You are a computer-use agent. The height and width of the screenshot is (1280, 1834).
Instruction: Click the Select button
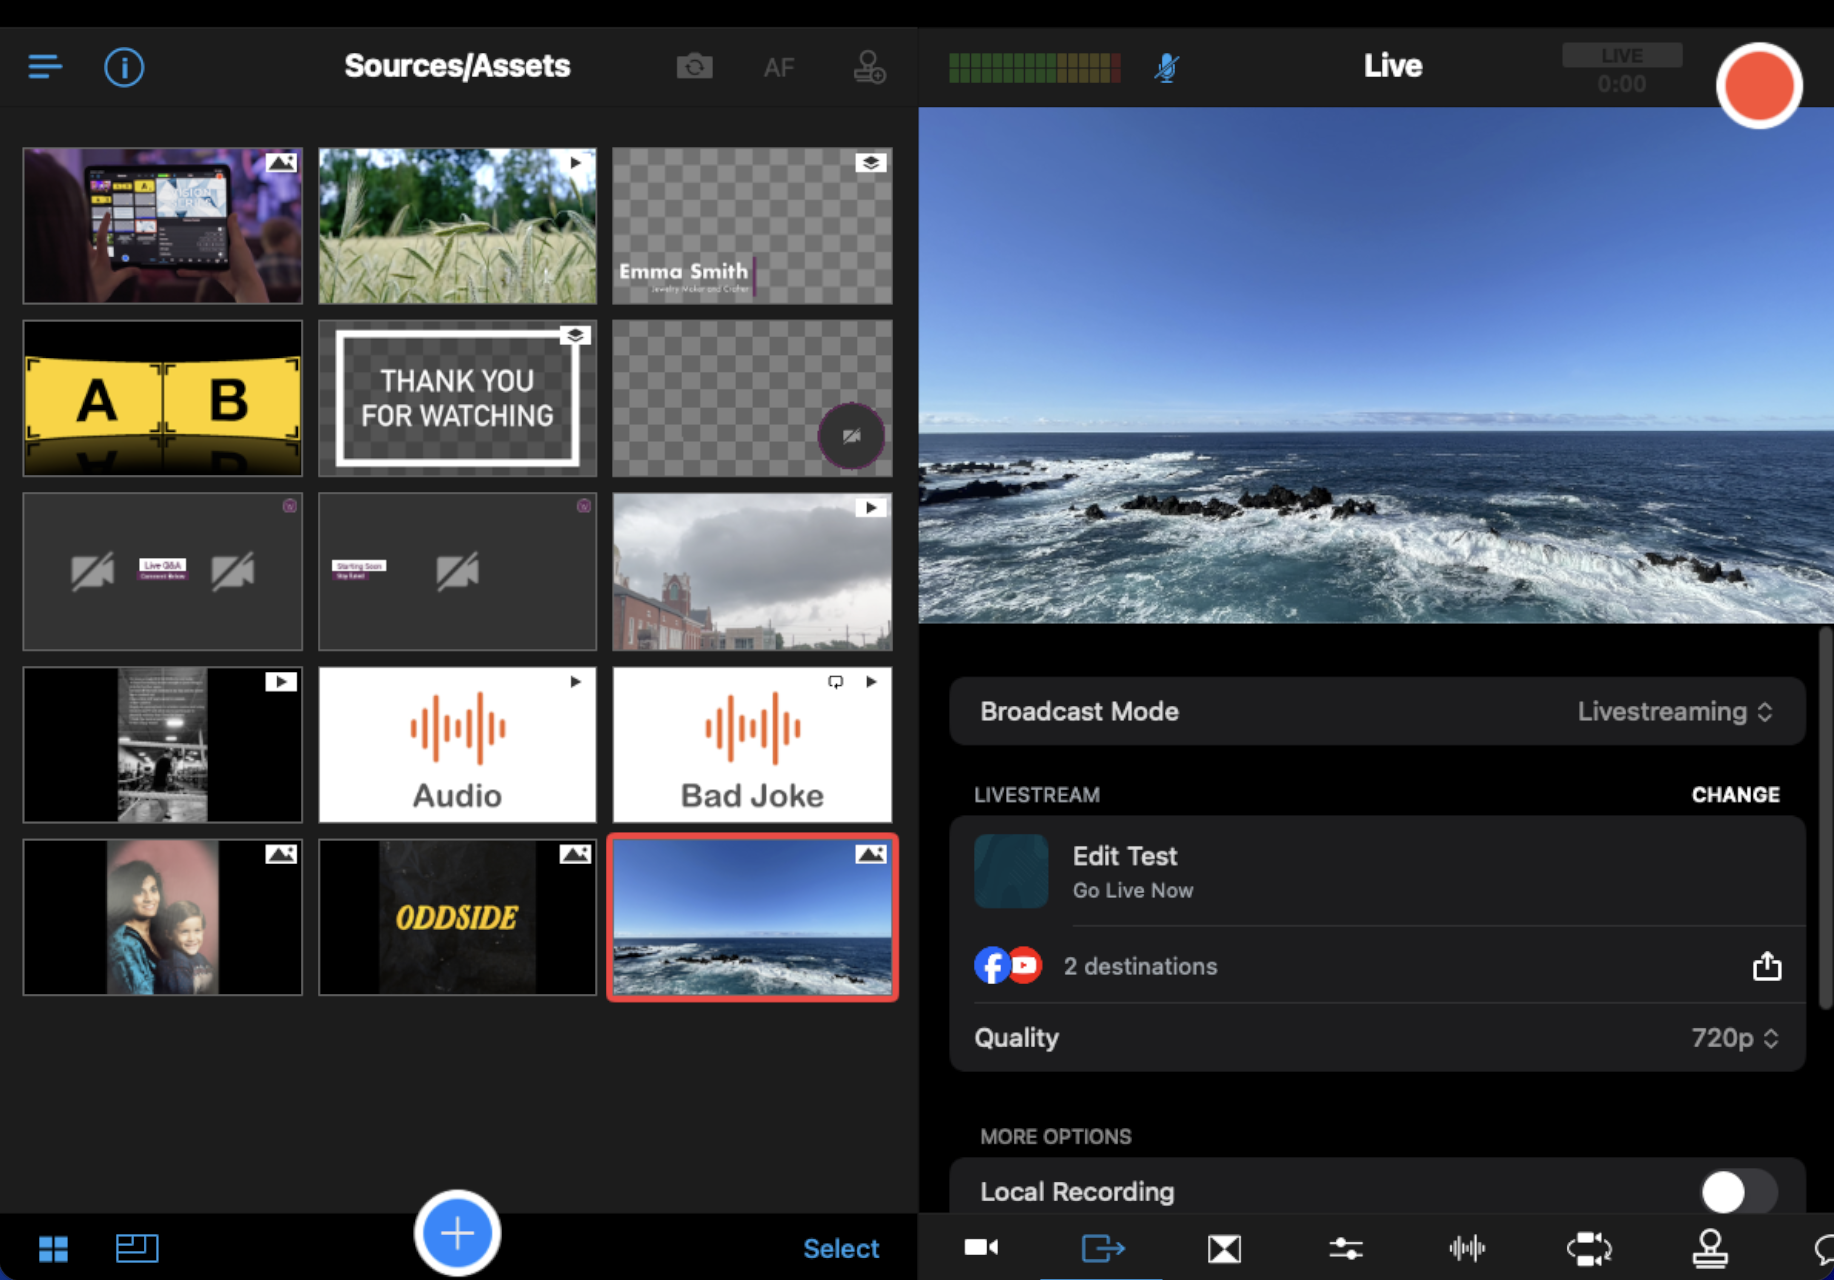(841, 1248)
